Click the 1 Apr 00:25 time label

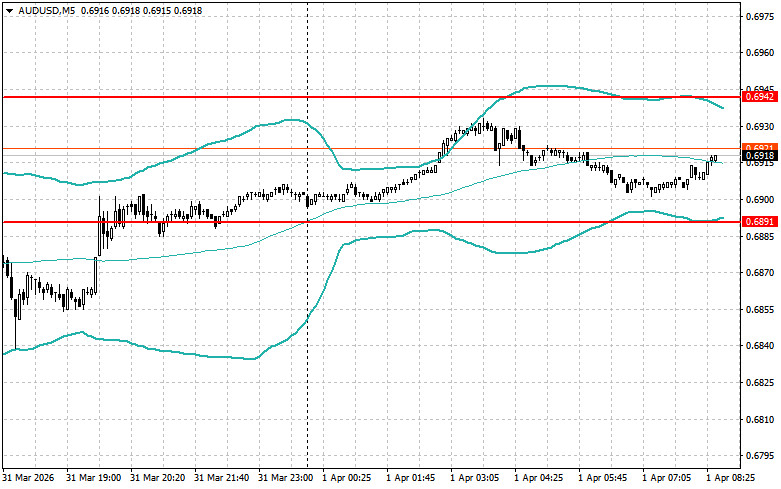(347, 478)
